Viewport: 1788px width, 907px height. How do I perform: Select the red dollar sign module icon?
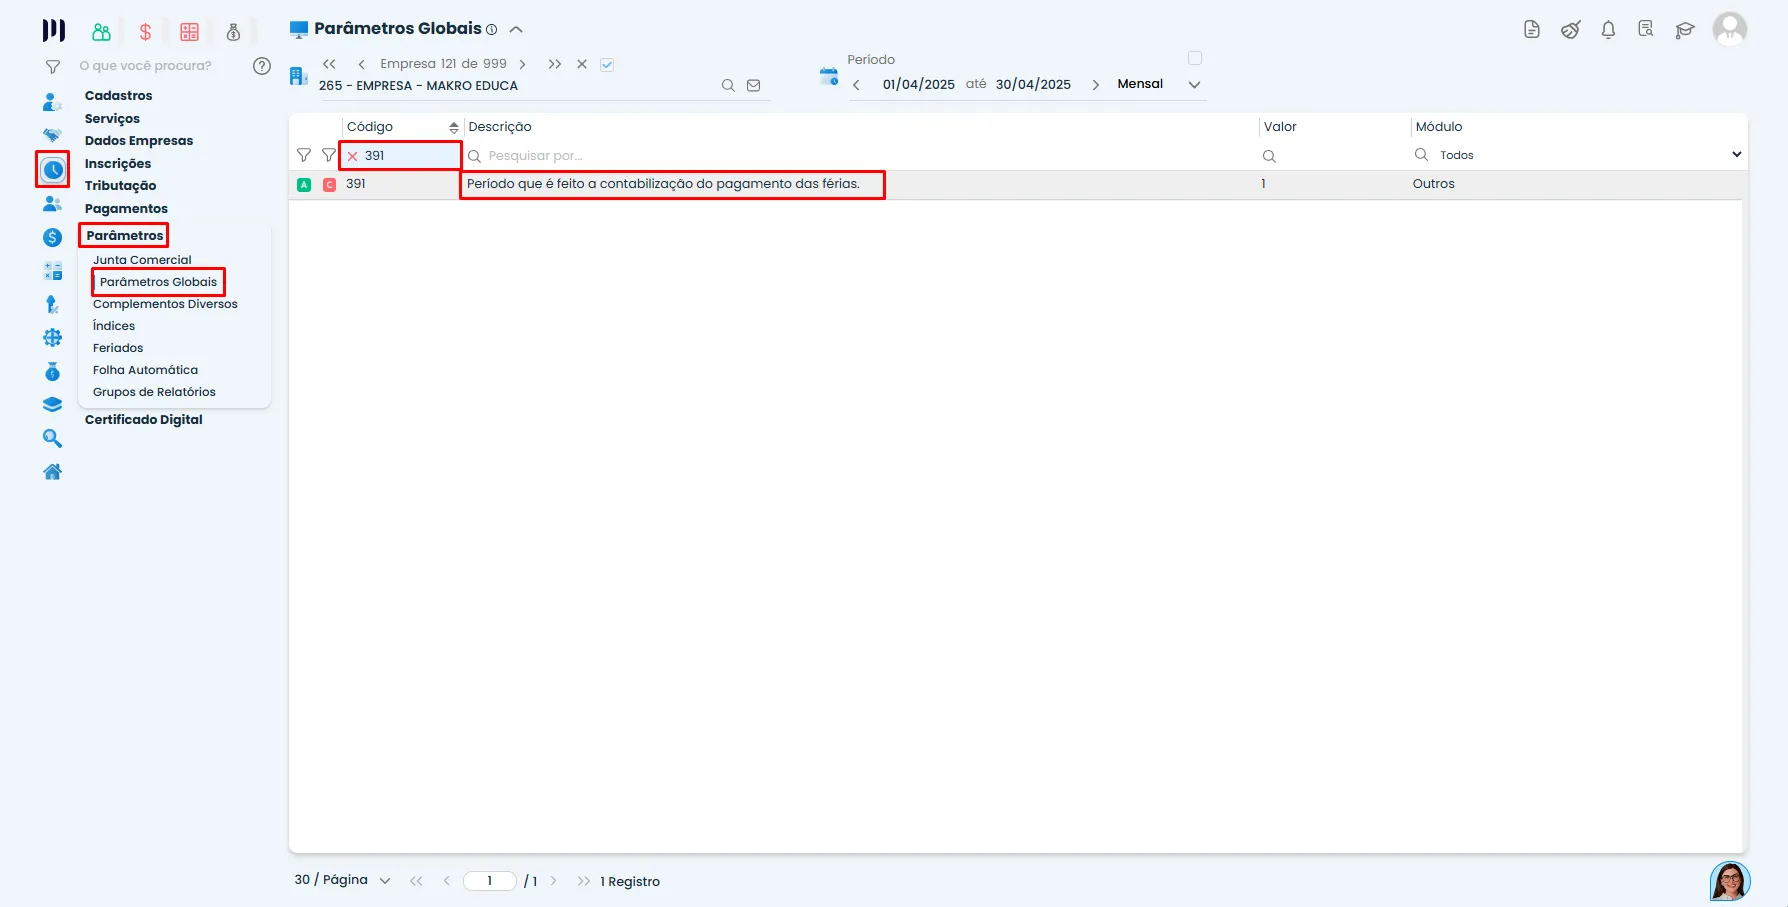tap(145, 32)
